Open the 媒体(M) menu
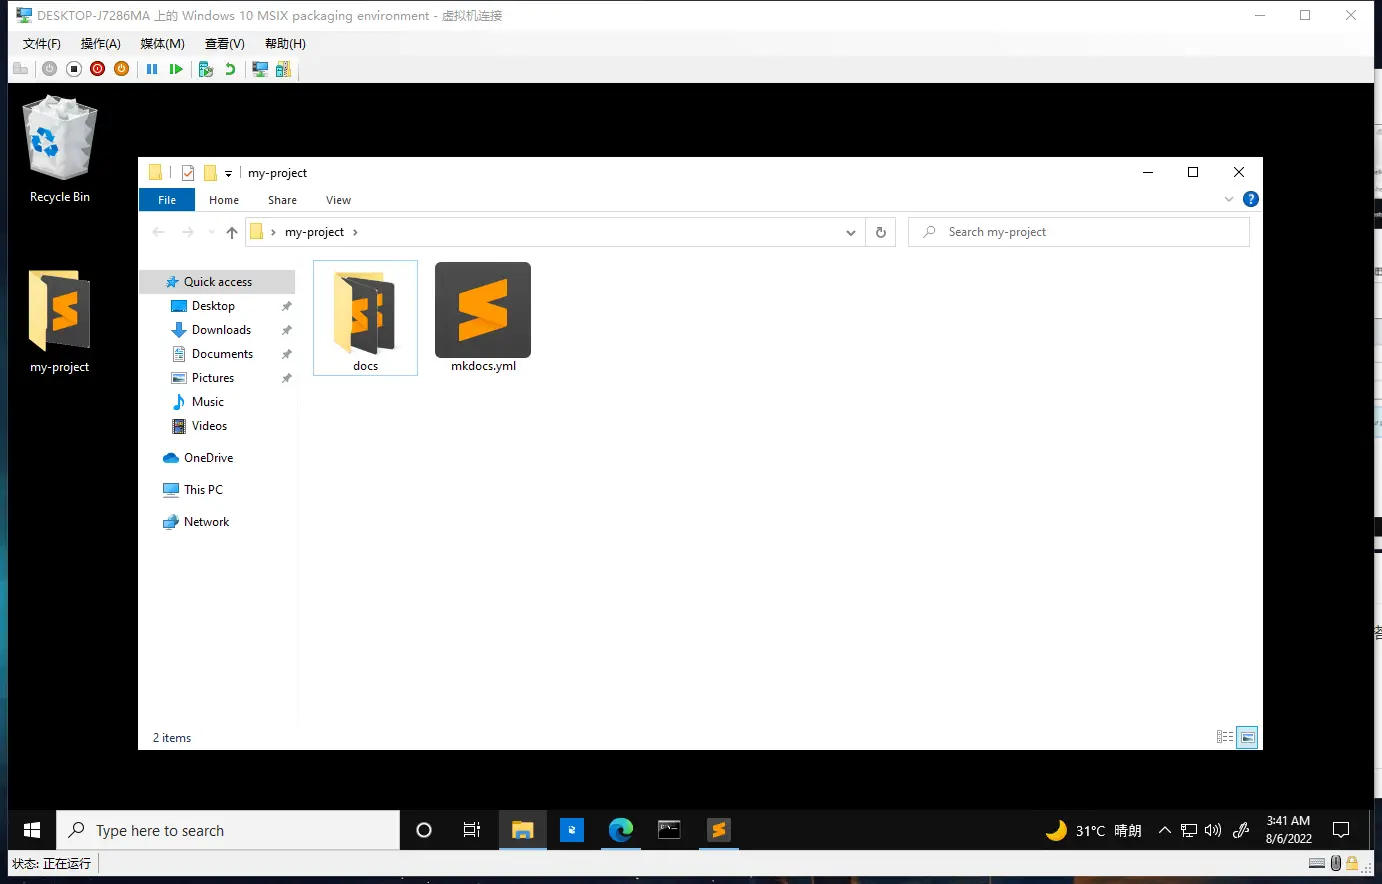 [x=162, y=44]
